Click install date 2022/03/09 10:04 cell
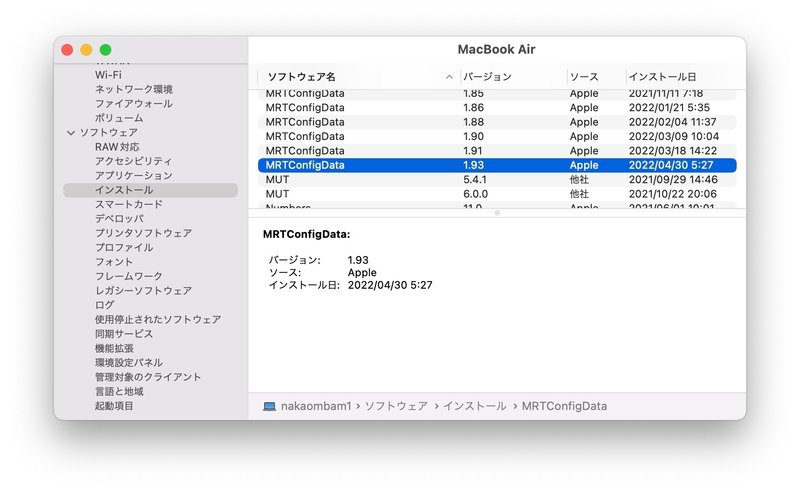The image size is (800, 491). 673,136
